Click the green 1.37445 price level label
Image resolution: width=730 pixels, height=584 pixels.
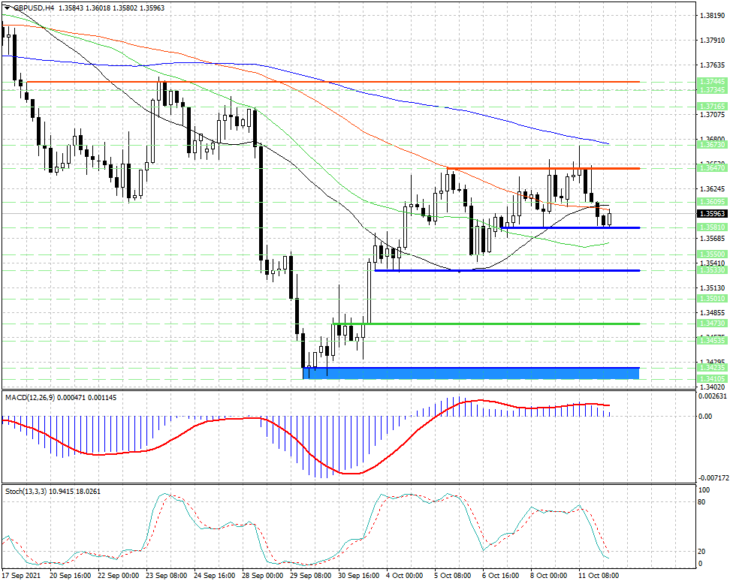pos(712,81)
